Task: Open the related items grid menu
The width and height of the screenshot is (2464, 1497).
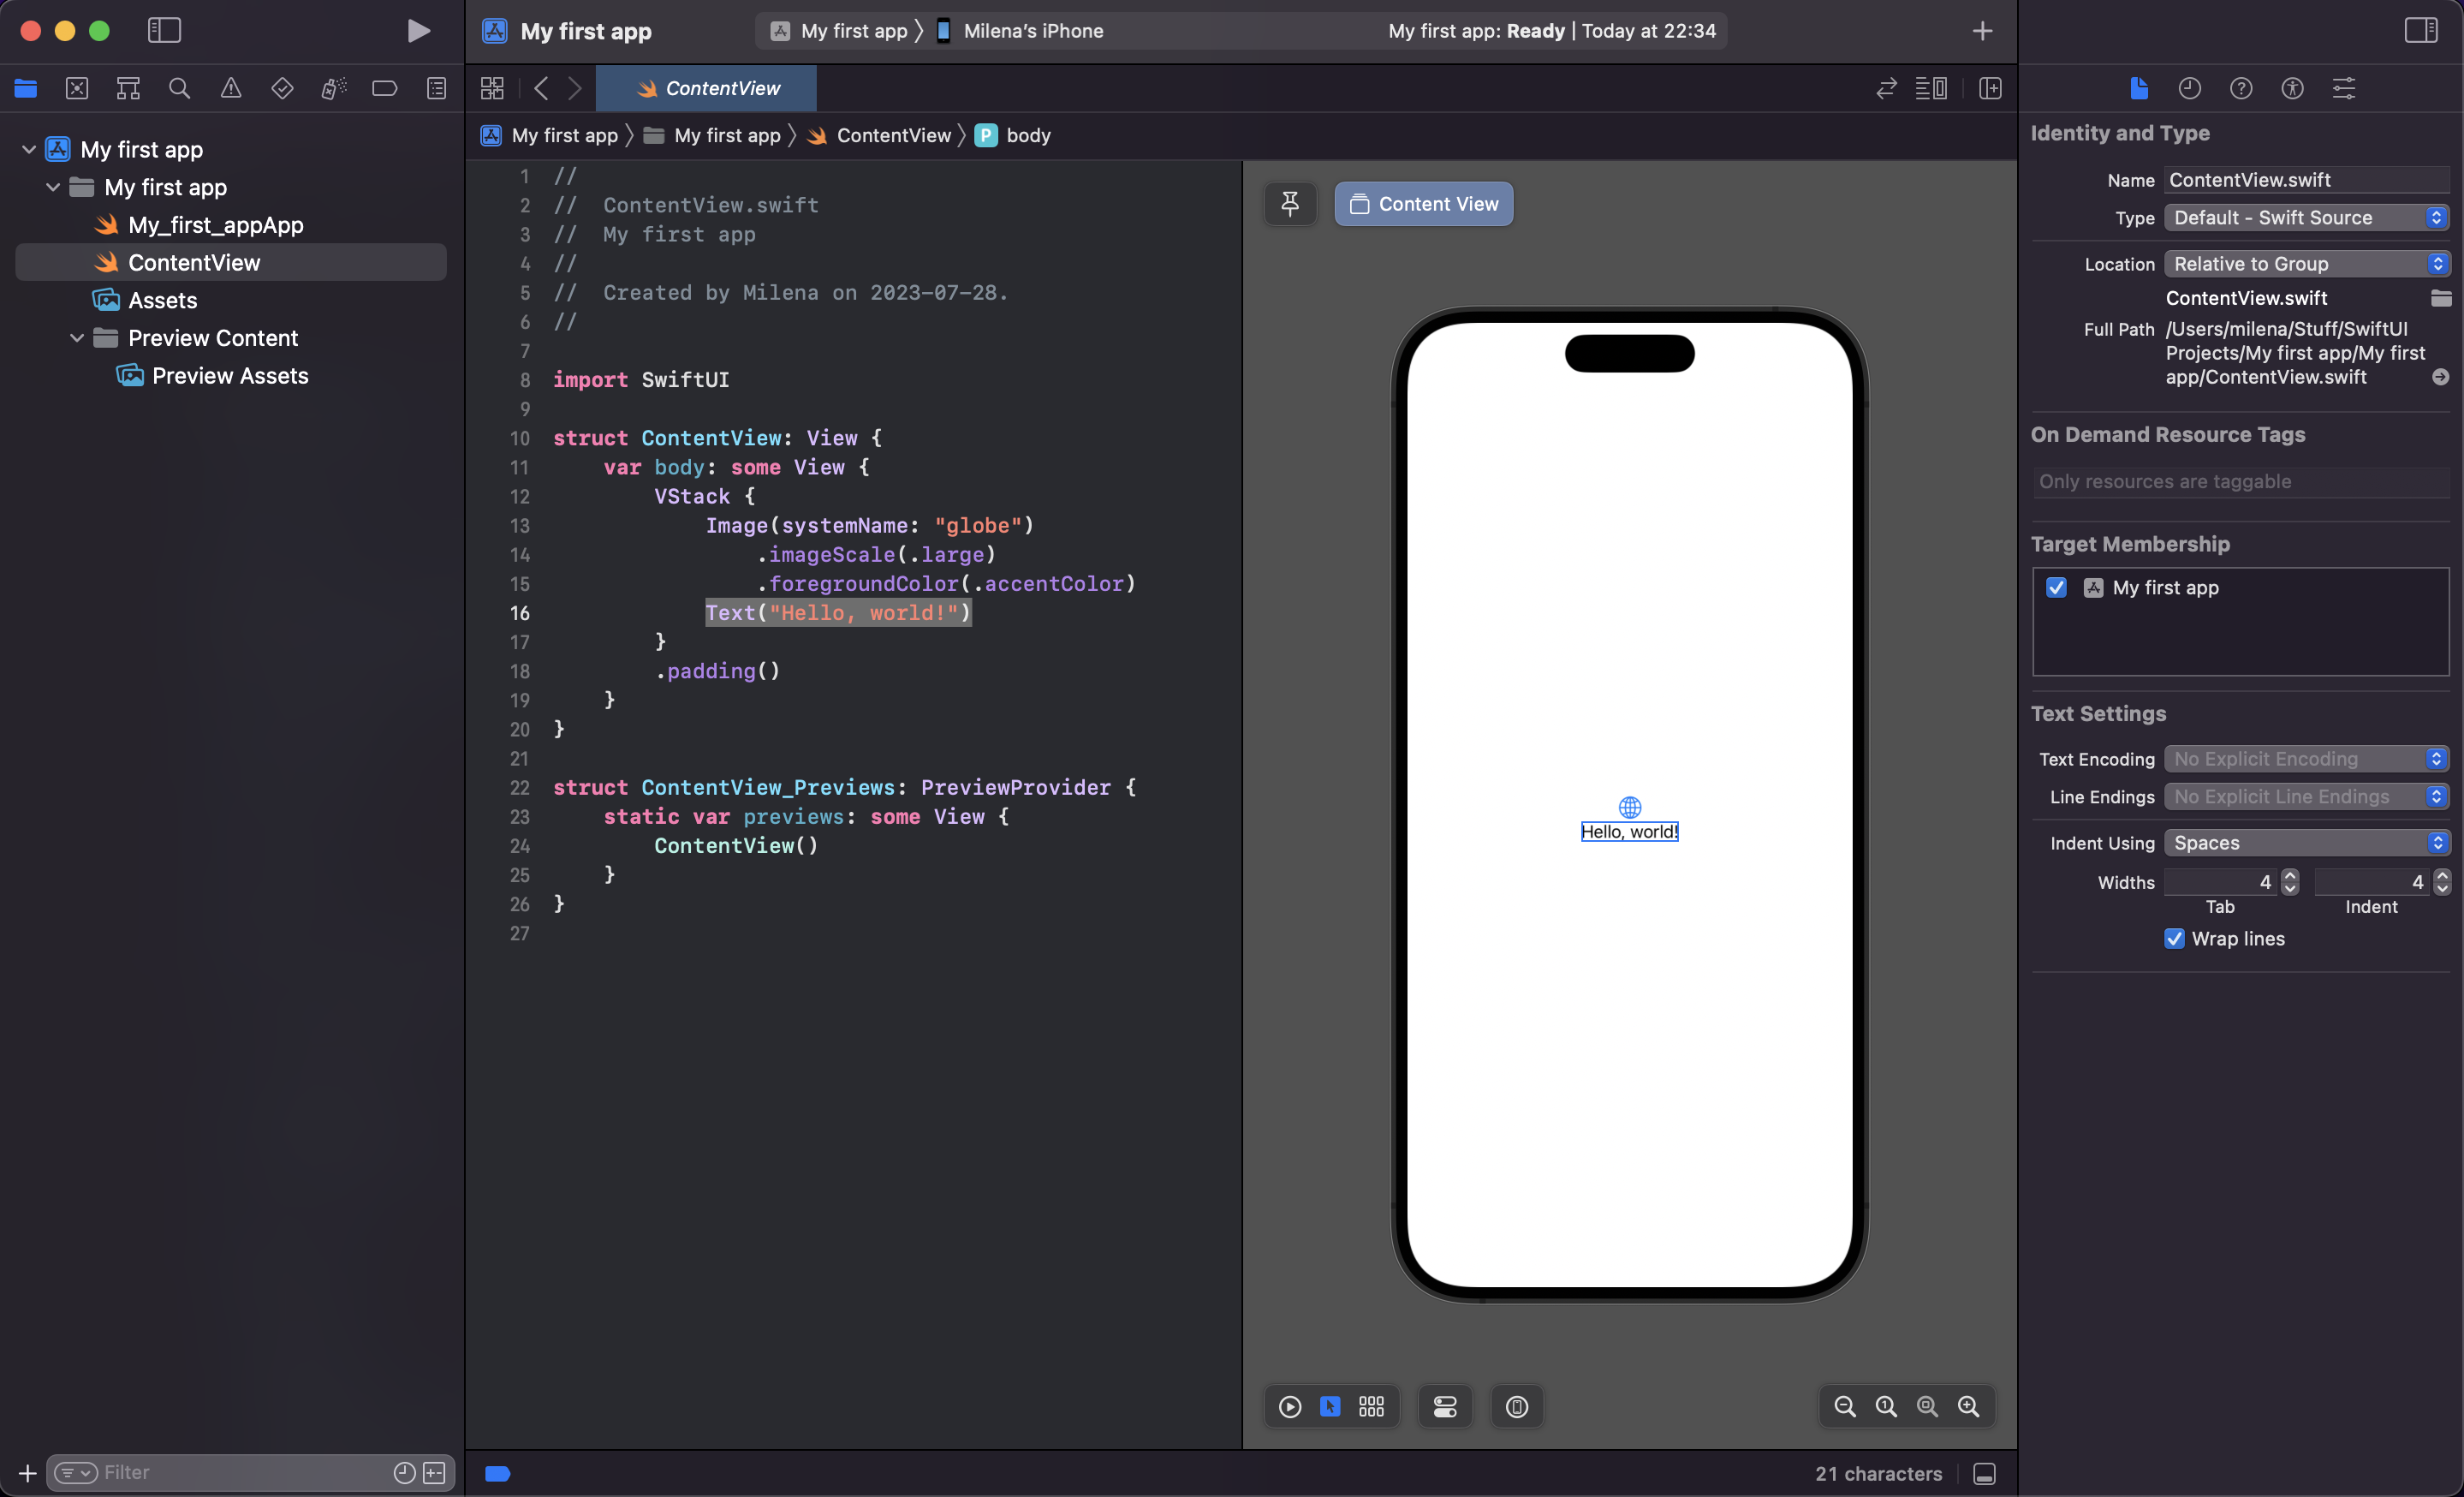Action: coord(492,88)
